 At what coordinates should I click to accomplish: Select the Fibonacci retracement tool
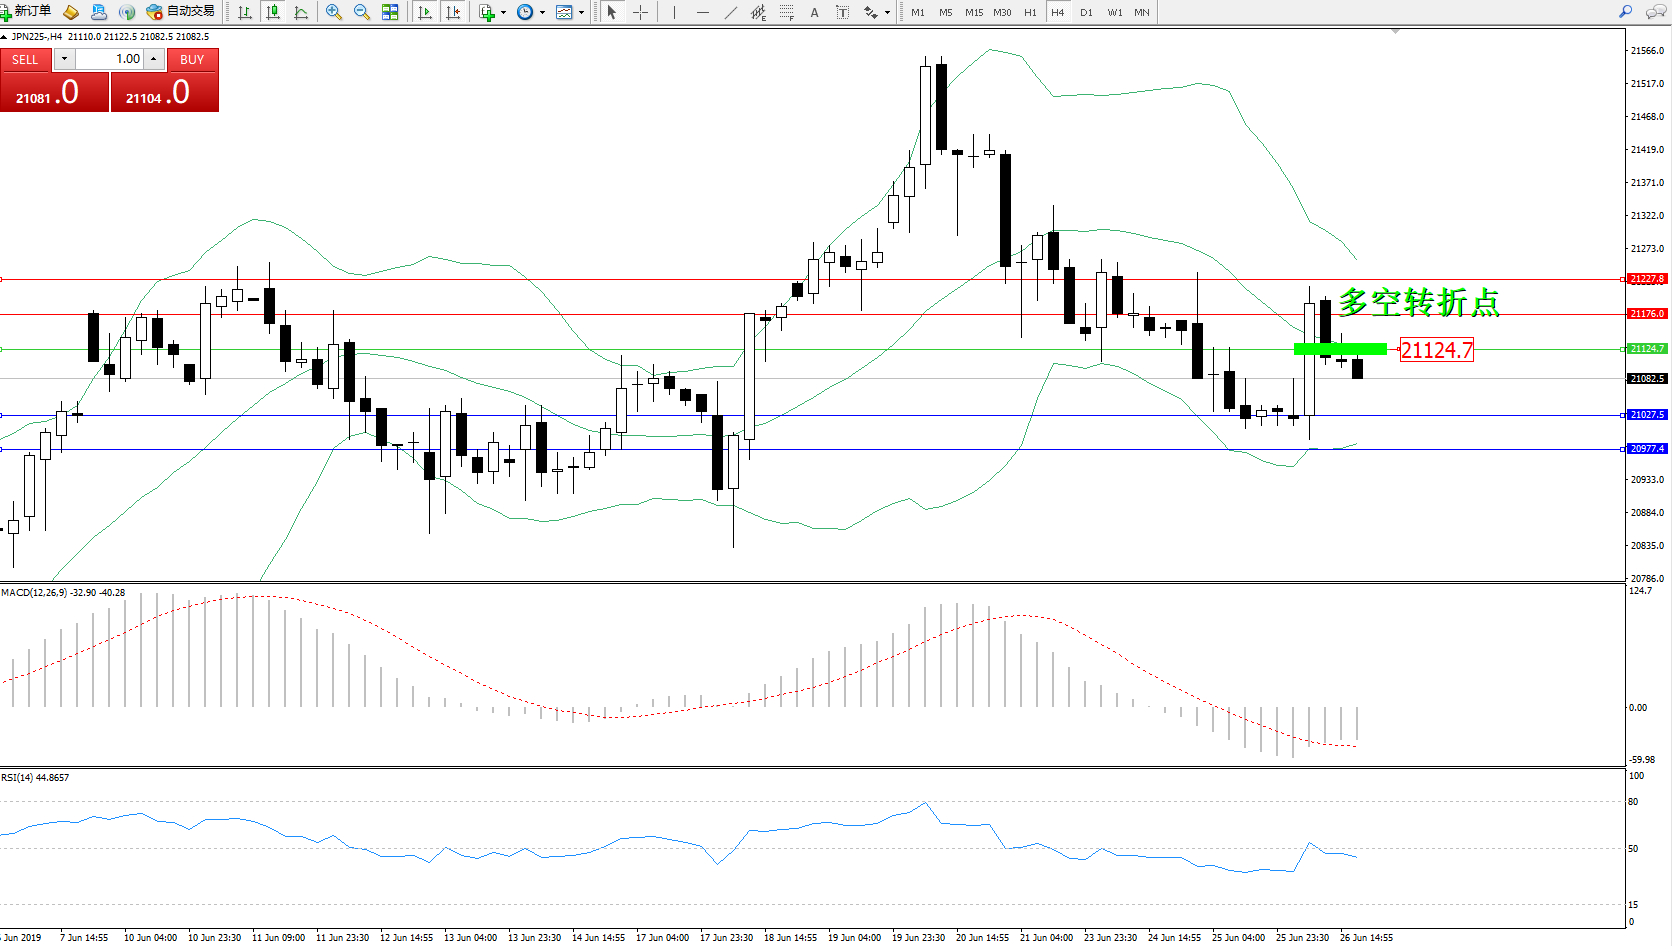(x=787, y=12)
